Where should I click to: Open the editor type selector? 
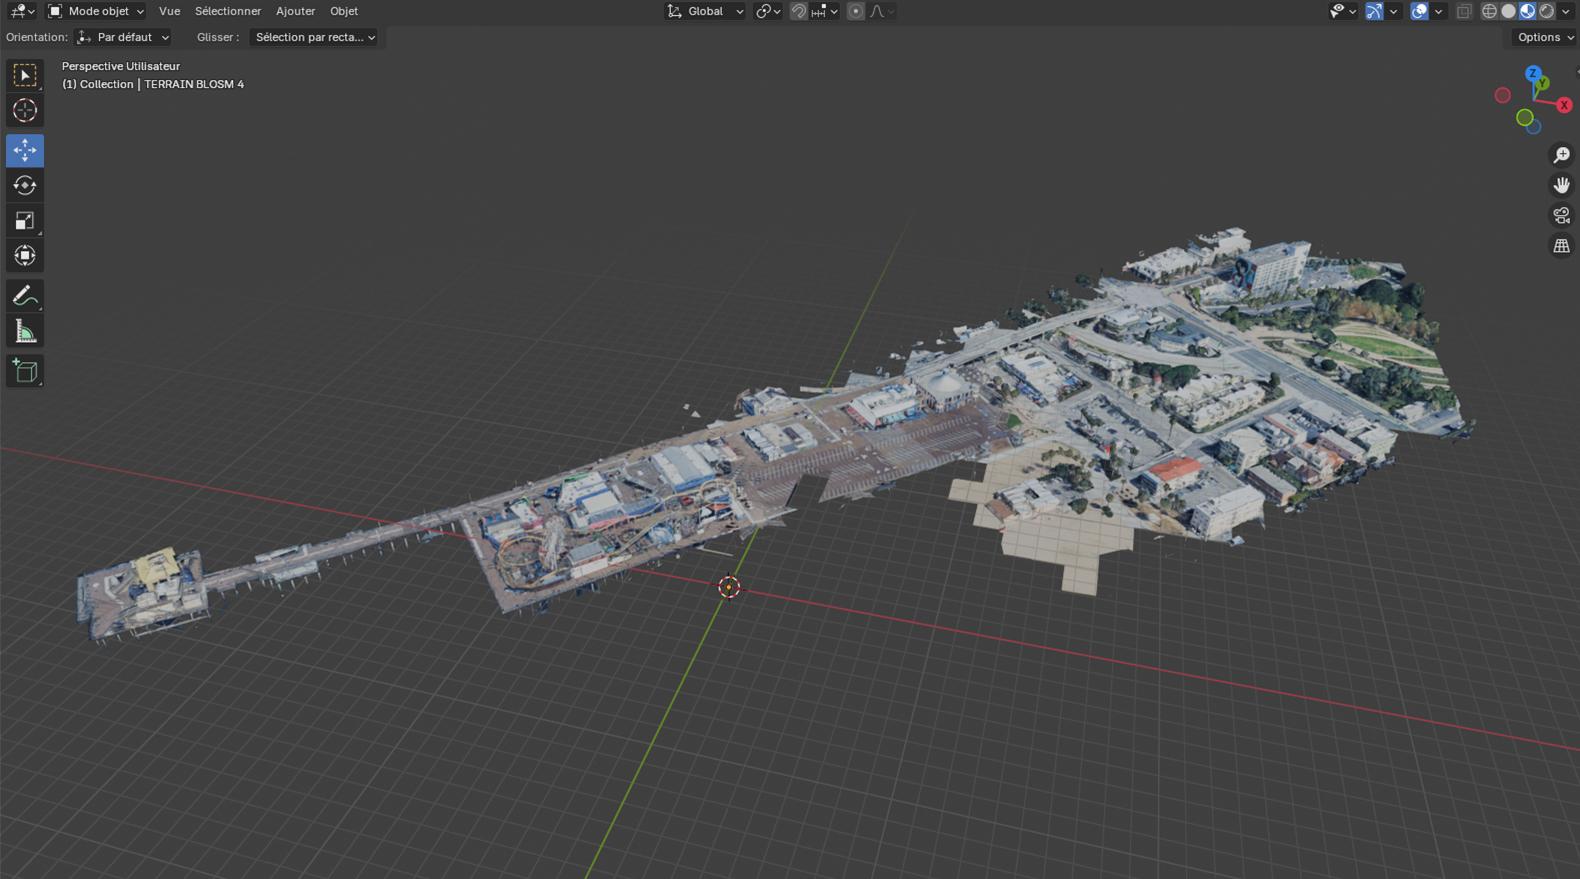21,11
